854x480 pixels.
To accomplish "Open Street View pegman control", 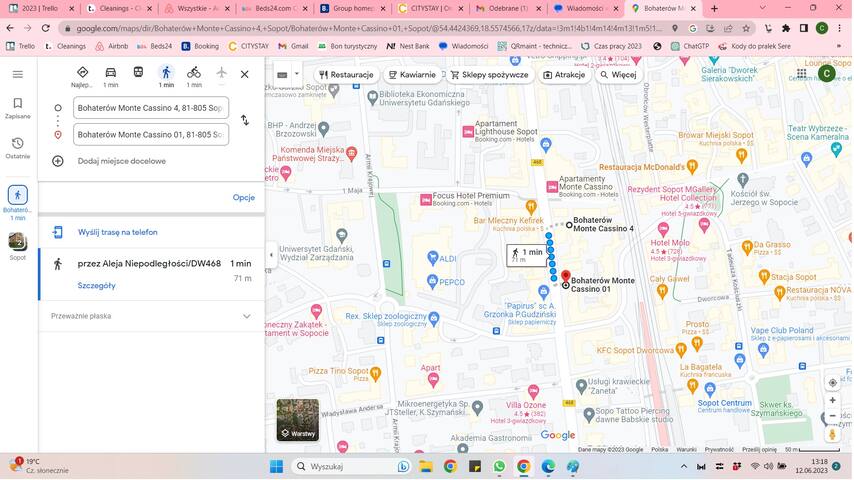I will (x=832, y=434).
